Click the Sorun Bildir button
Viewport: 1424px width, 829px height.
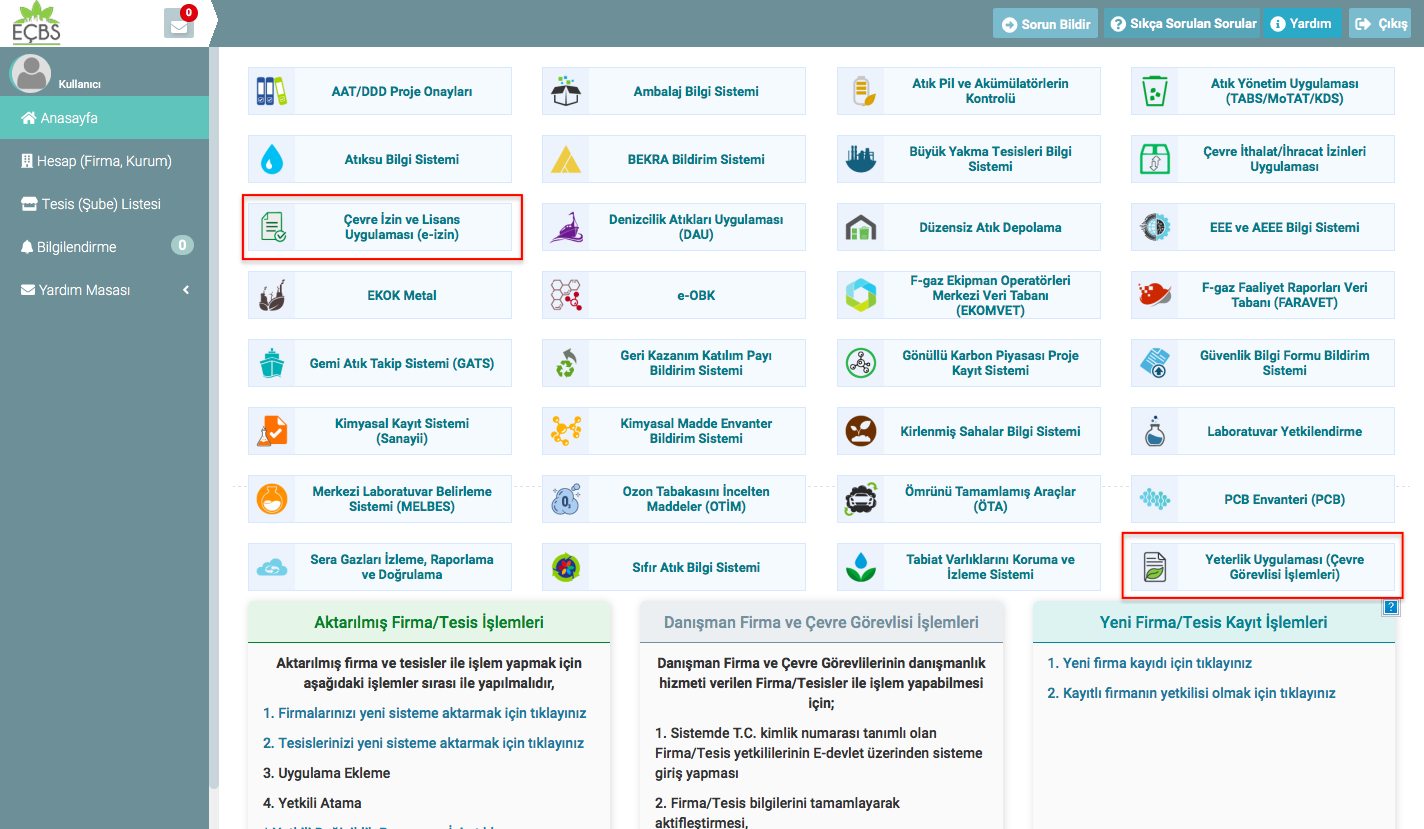pyautogui.click(x=1045, y=24)
